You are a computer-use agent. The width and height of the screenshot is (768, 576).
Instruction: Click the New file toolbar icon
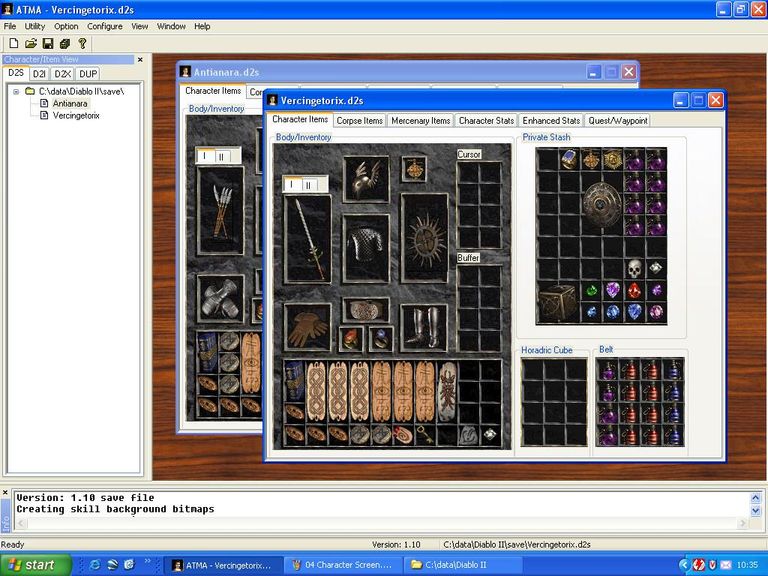[14, 44]
